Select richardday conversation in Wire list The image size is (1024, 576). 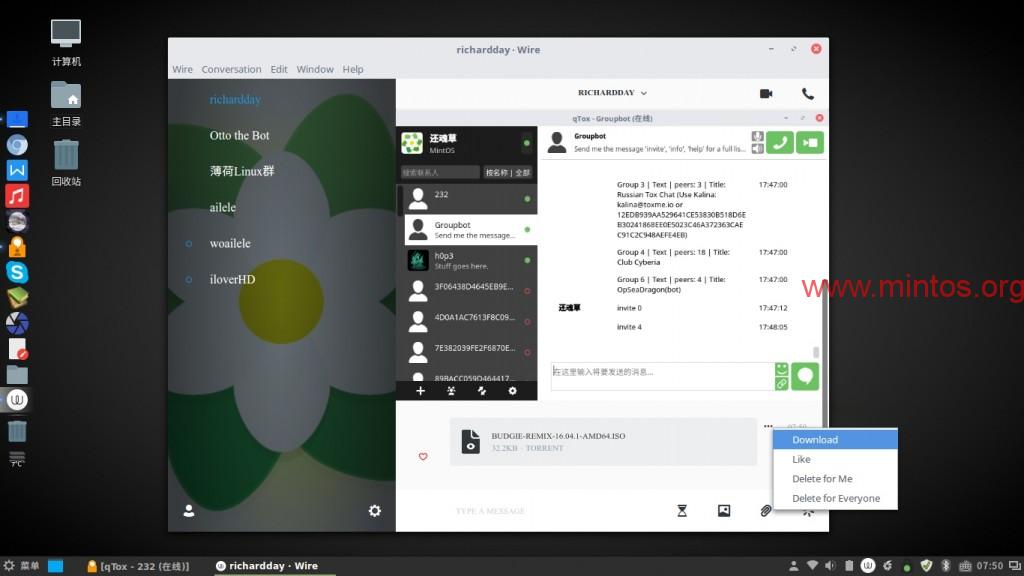point(235,99)
